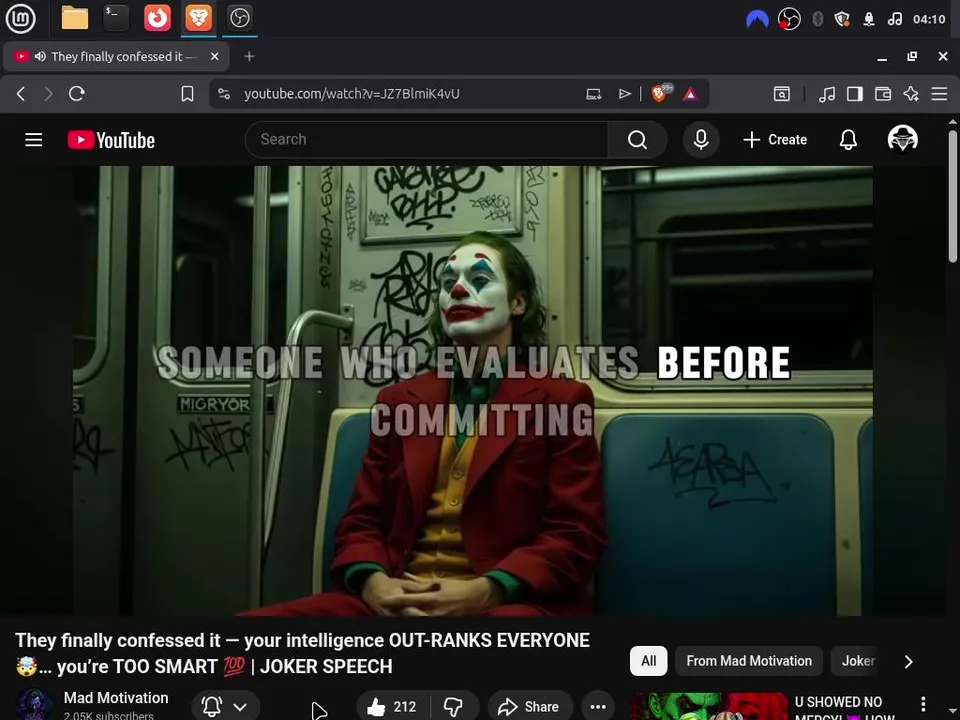
Task: Go back to the previous page
Action: tap(21, 94)
